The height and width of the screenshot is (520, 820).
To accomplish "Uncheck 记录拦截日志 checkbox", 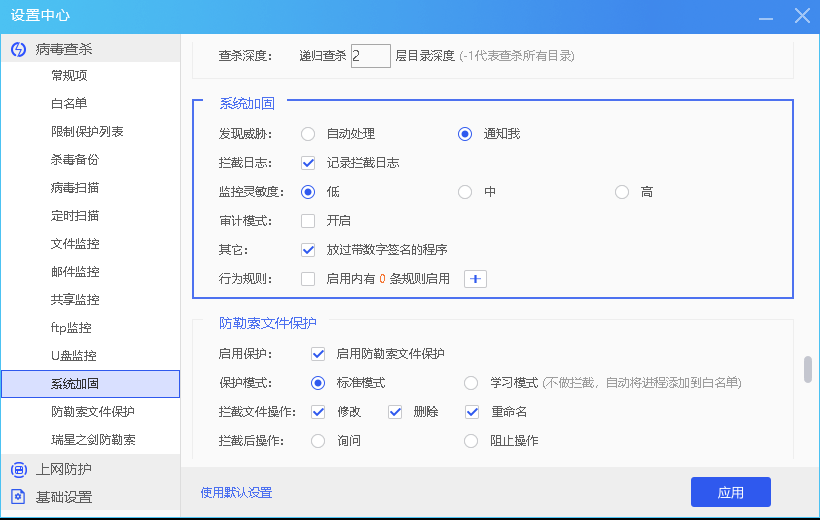I will (x=308, y=163).
